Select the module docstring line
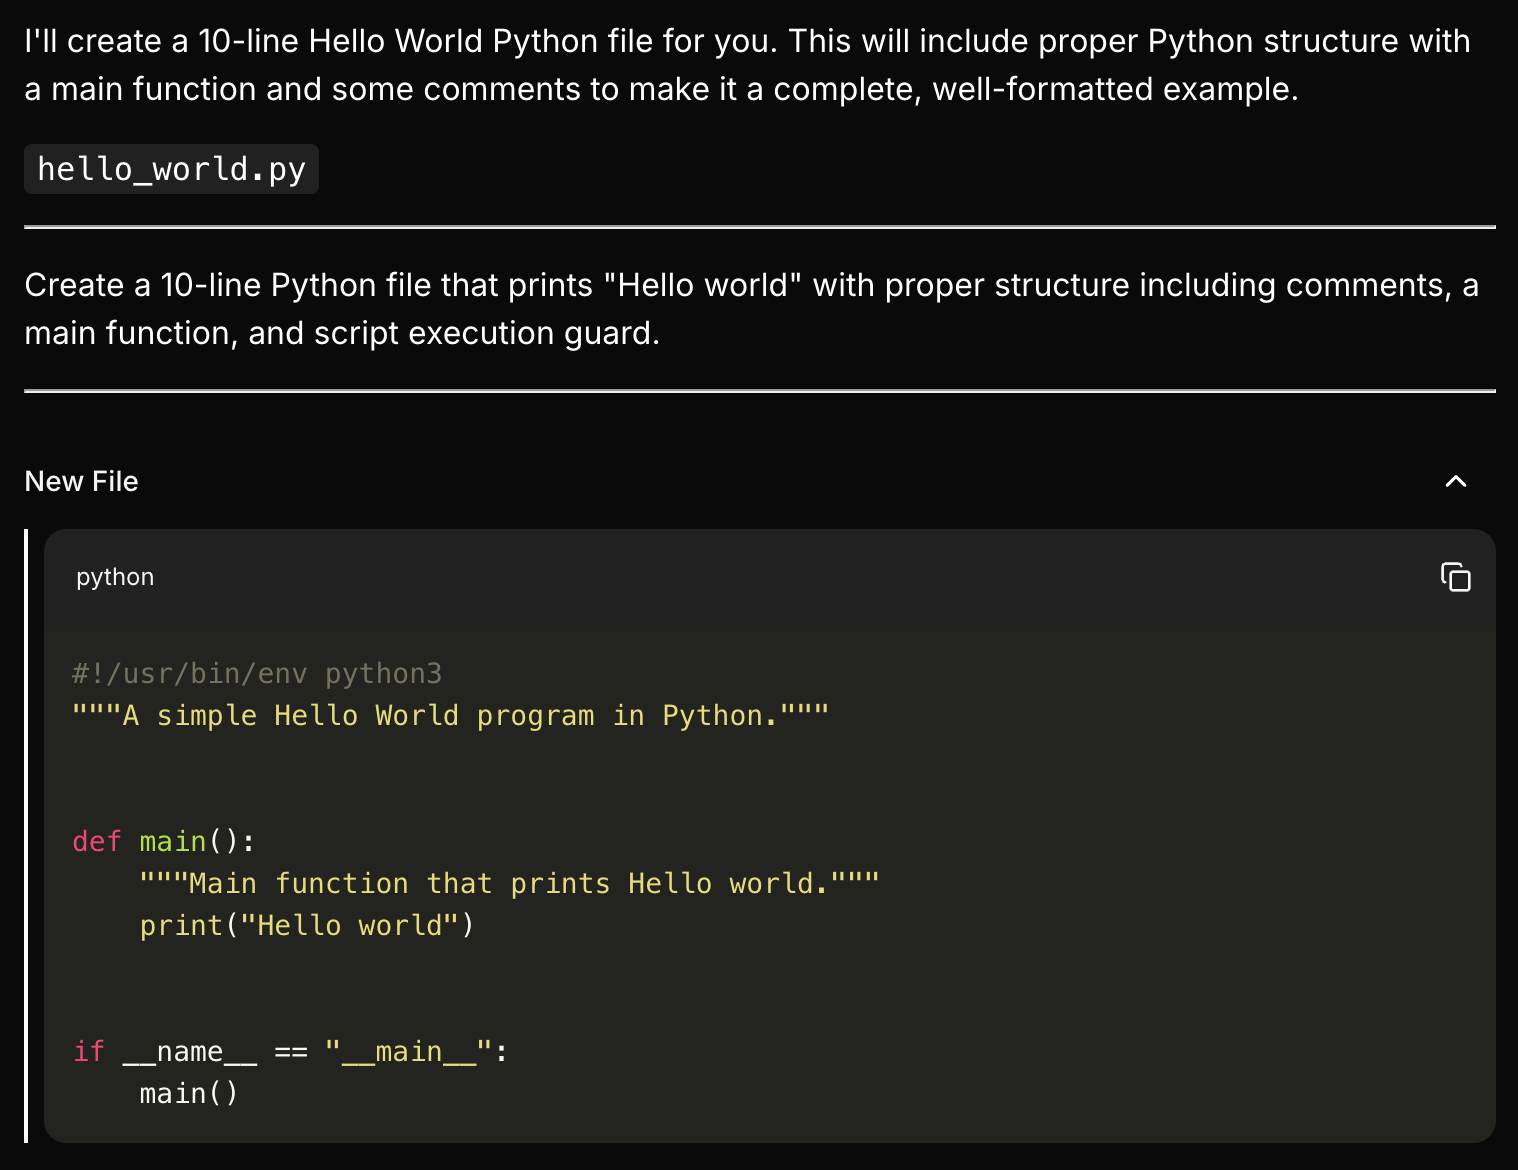The image size is (1518, 1170). (450, 714)
